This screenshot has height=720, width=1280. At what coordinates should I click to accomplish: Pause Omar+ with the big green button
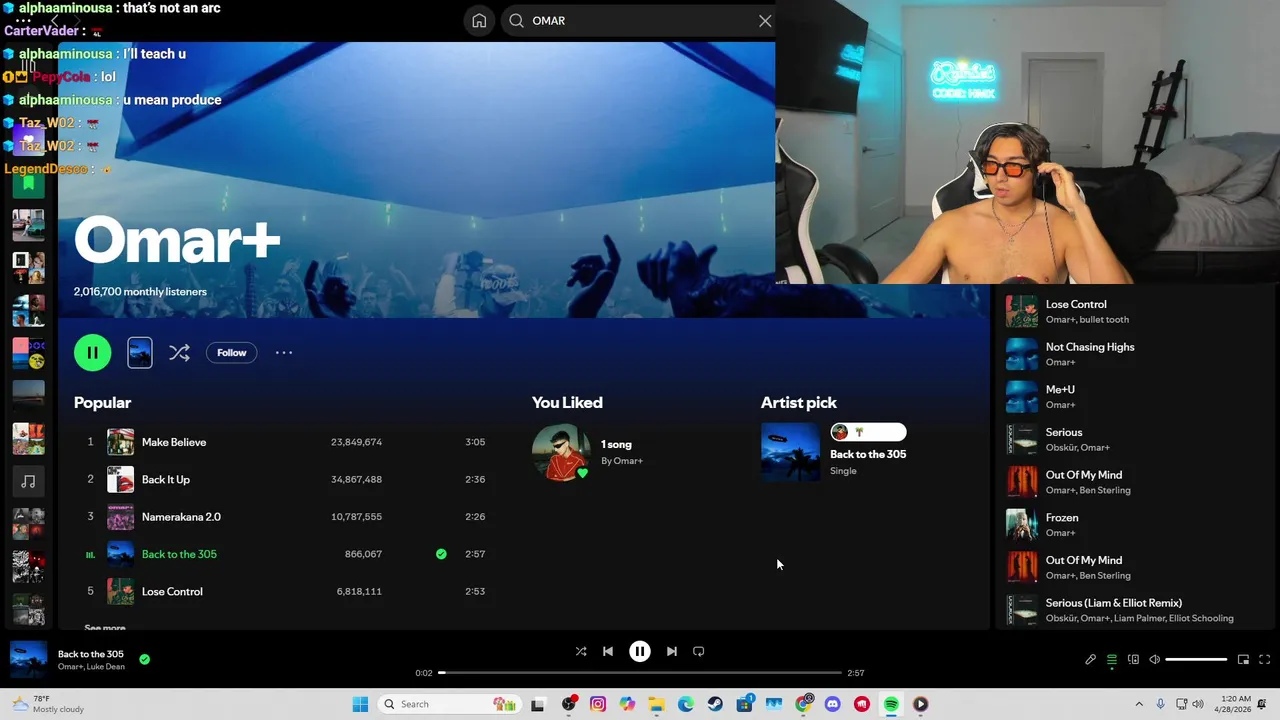click(x=92, y=352)
